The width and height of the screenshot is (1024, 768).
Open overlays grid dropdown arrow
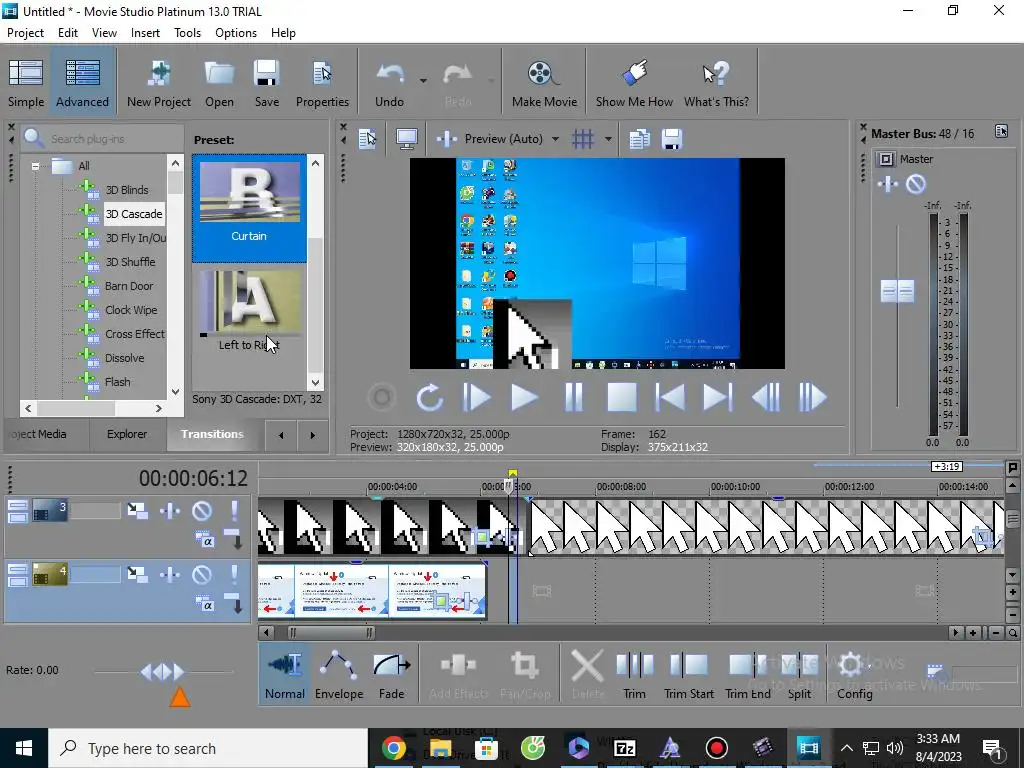[x=608, y=139]
